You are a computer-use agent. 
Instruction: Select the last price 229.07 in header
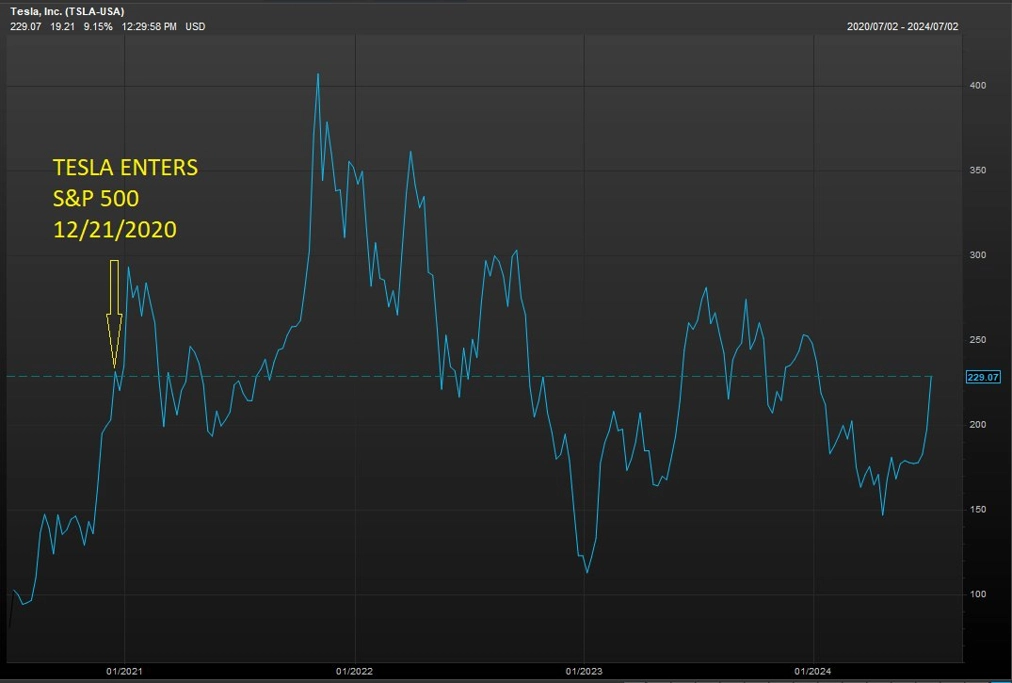[26, 26]
